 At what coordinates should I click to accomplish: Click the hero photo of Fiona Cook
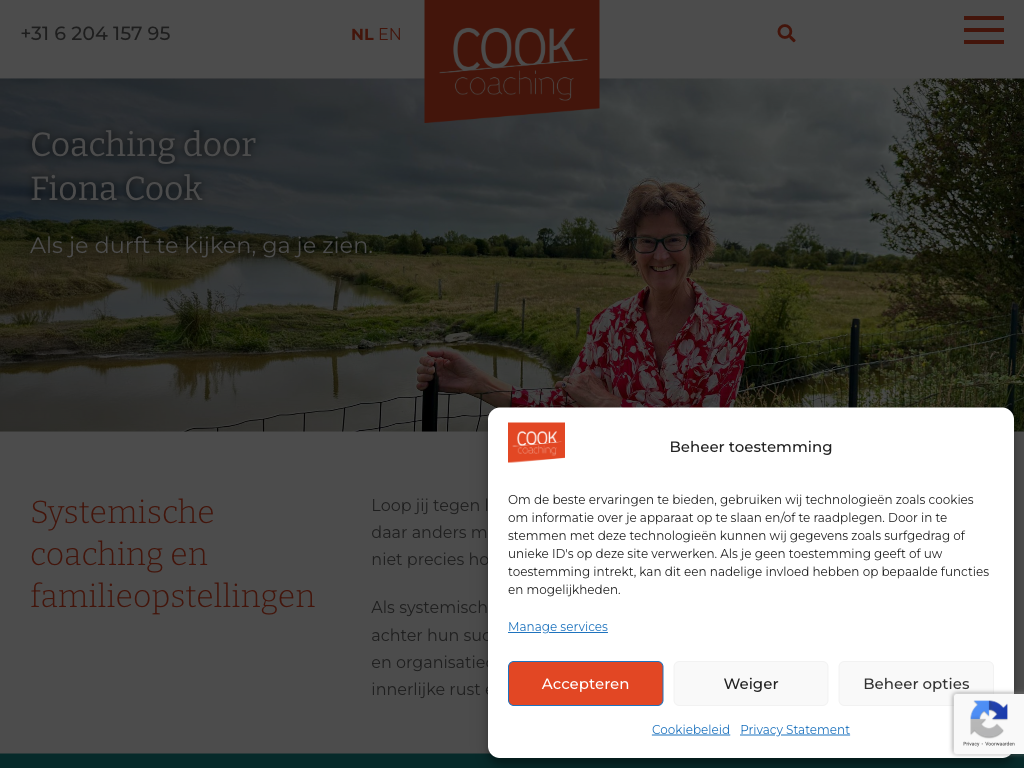[x=512, y=255]
